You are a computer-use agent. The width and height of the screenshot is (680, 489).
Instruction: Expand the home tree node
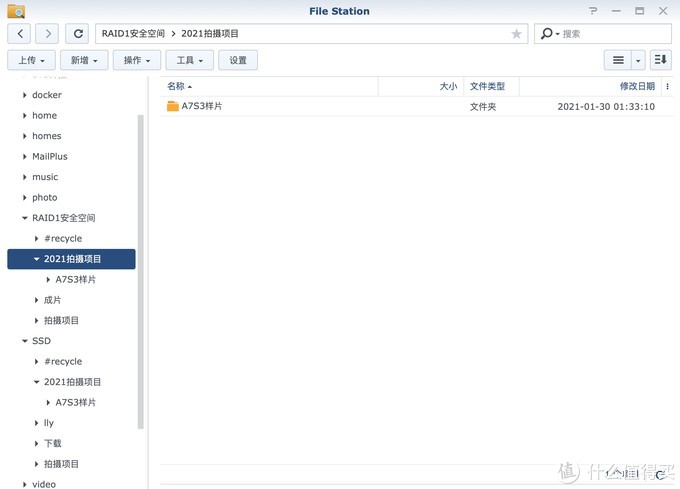(x=24, y=115)
